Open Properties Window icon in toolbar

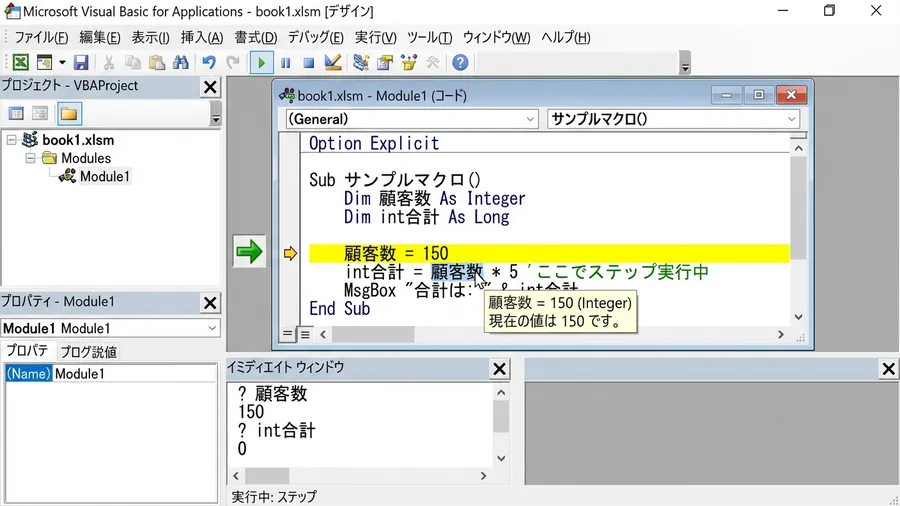(x=385, y=62)
